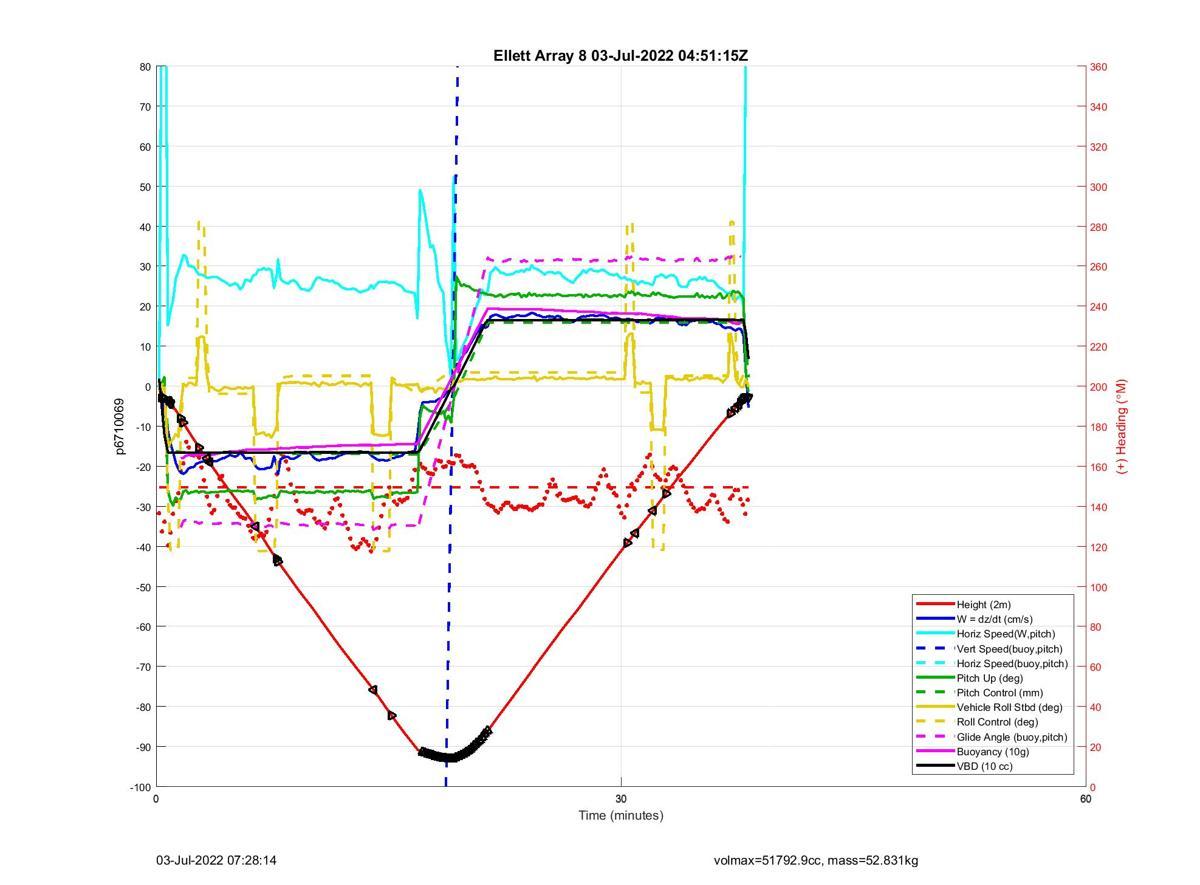Click the "volmax=51792.9cc, mass=52.831kg" footer text
Viewport: 1200px width, 885px height.
pos(816,860)
